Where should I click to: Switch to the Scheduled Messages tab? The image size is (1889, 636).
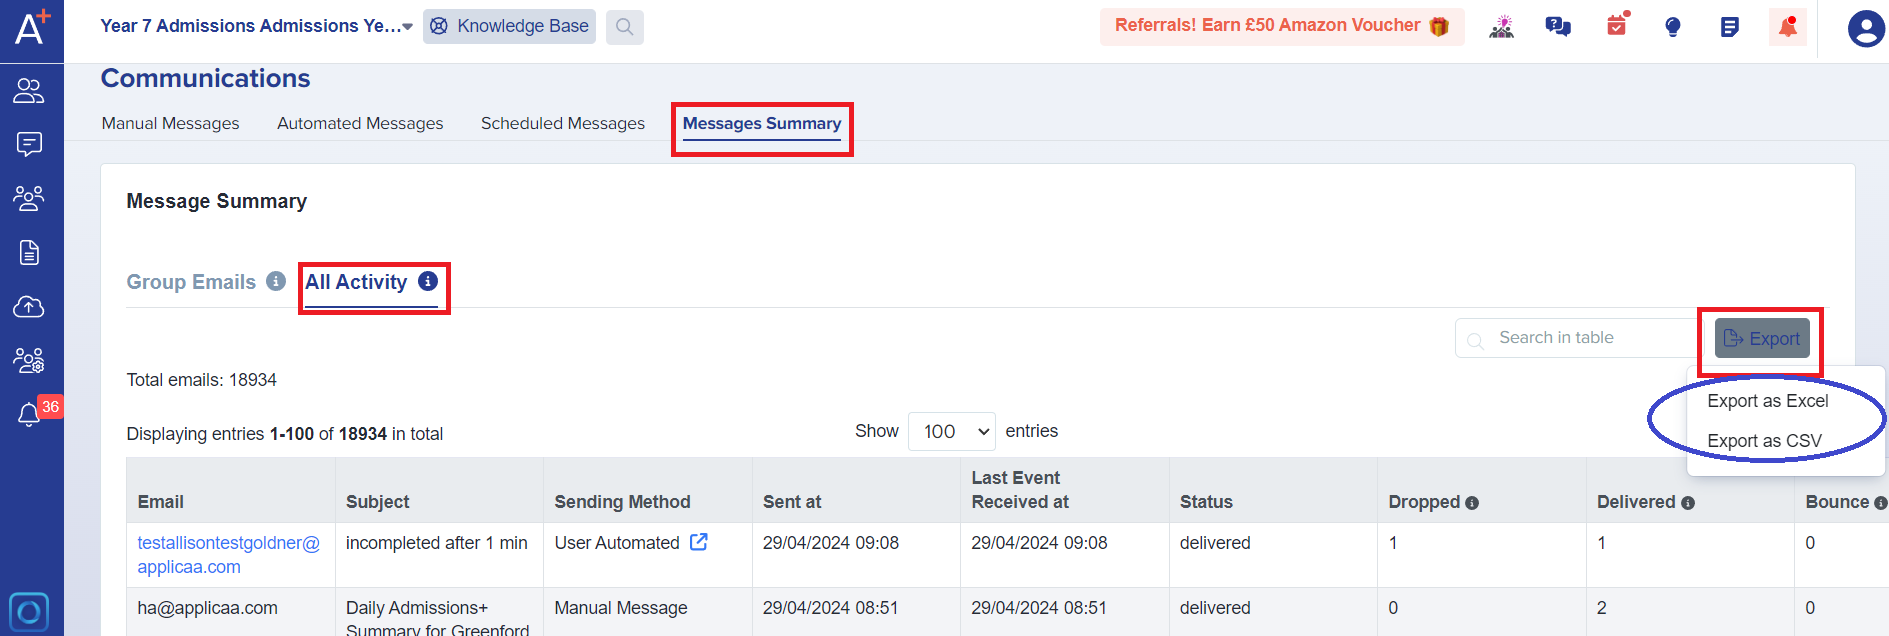tap(563, 123)
